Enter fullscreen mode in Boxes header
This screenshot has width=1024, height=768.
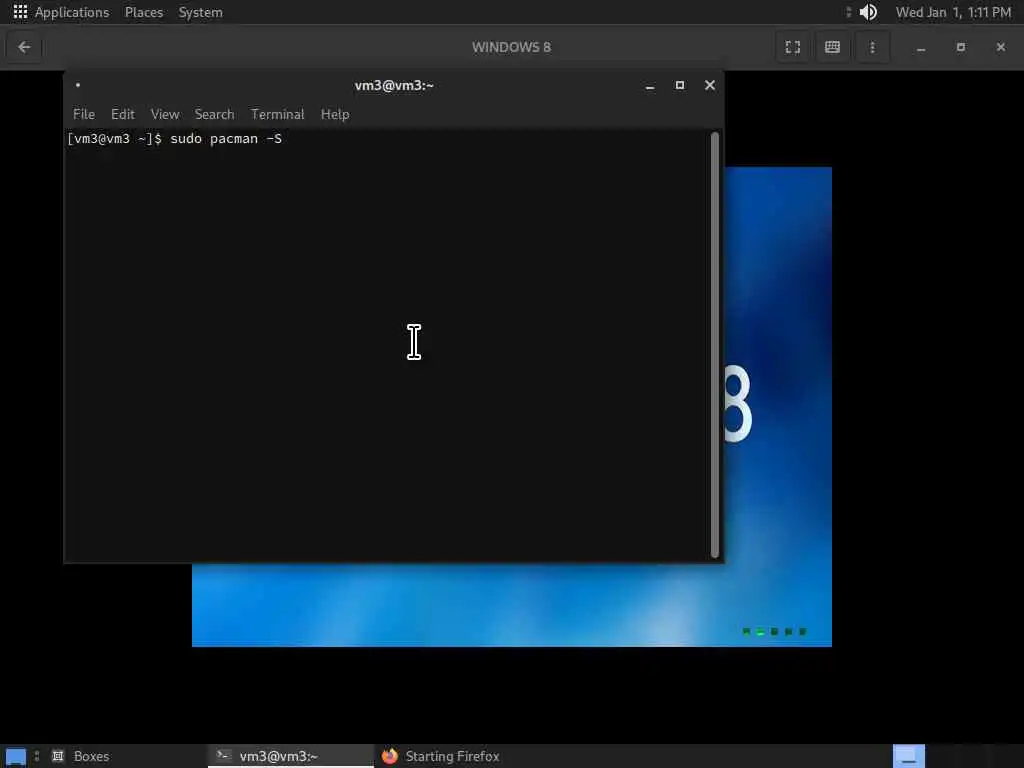792,47
